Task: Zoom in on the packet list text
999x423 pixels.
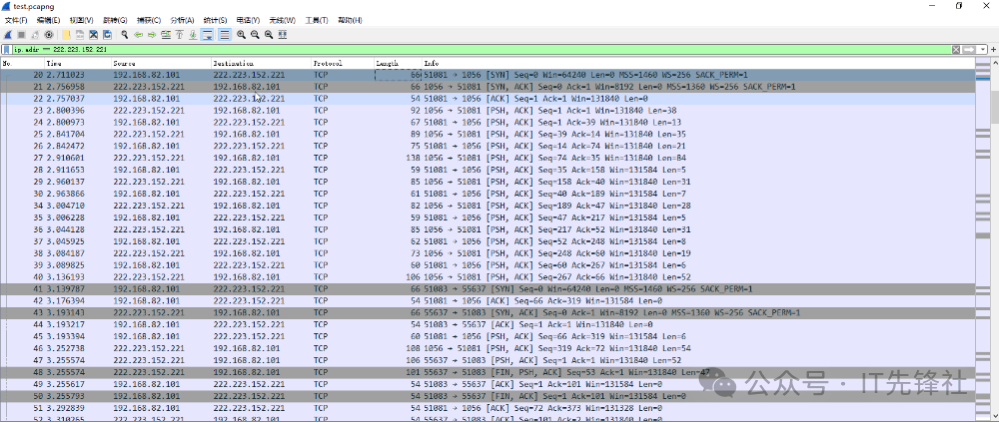Action: click(242, 34)
